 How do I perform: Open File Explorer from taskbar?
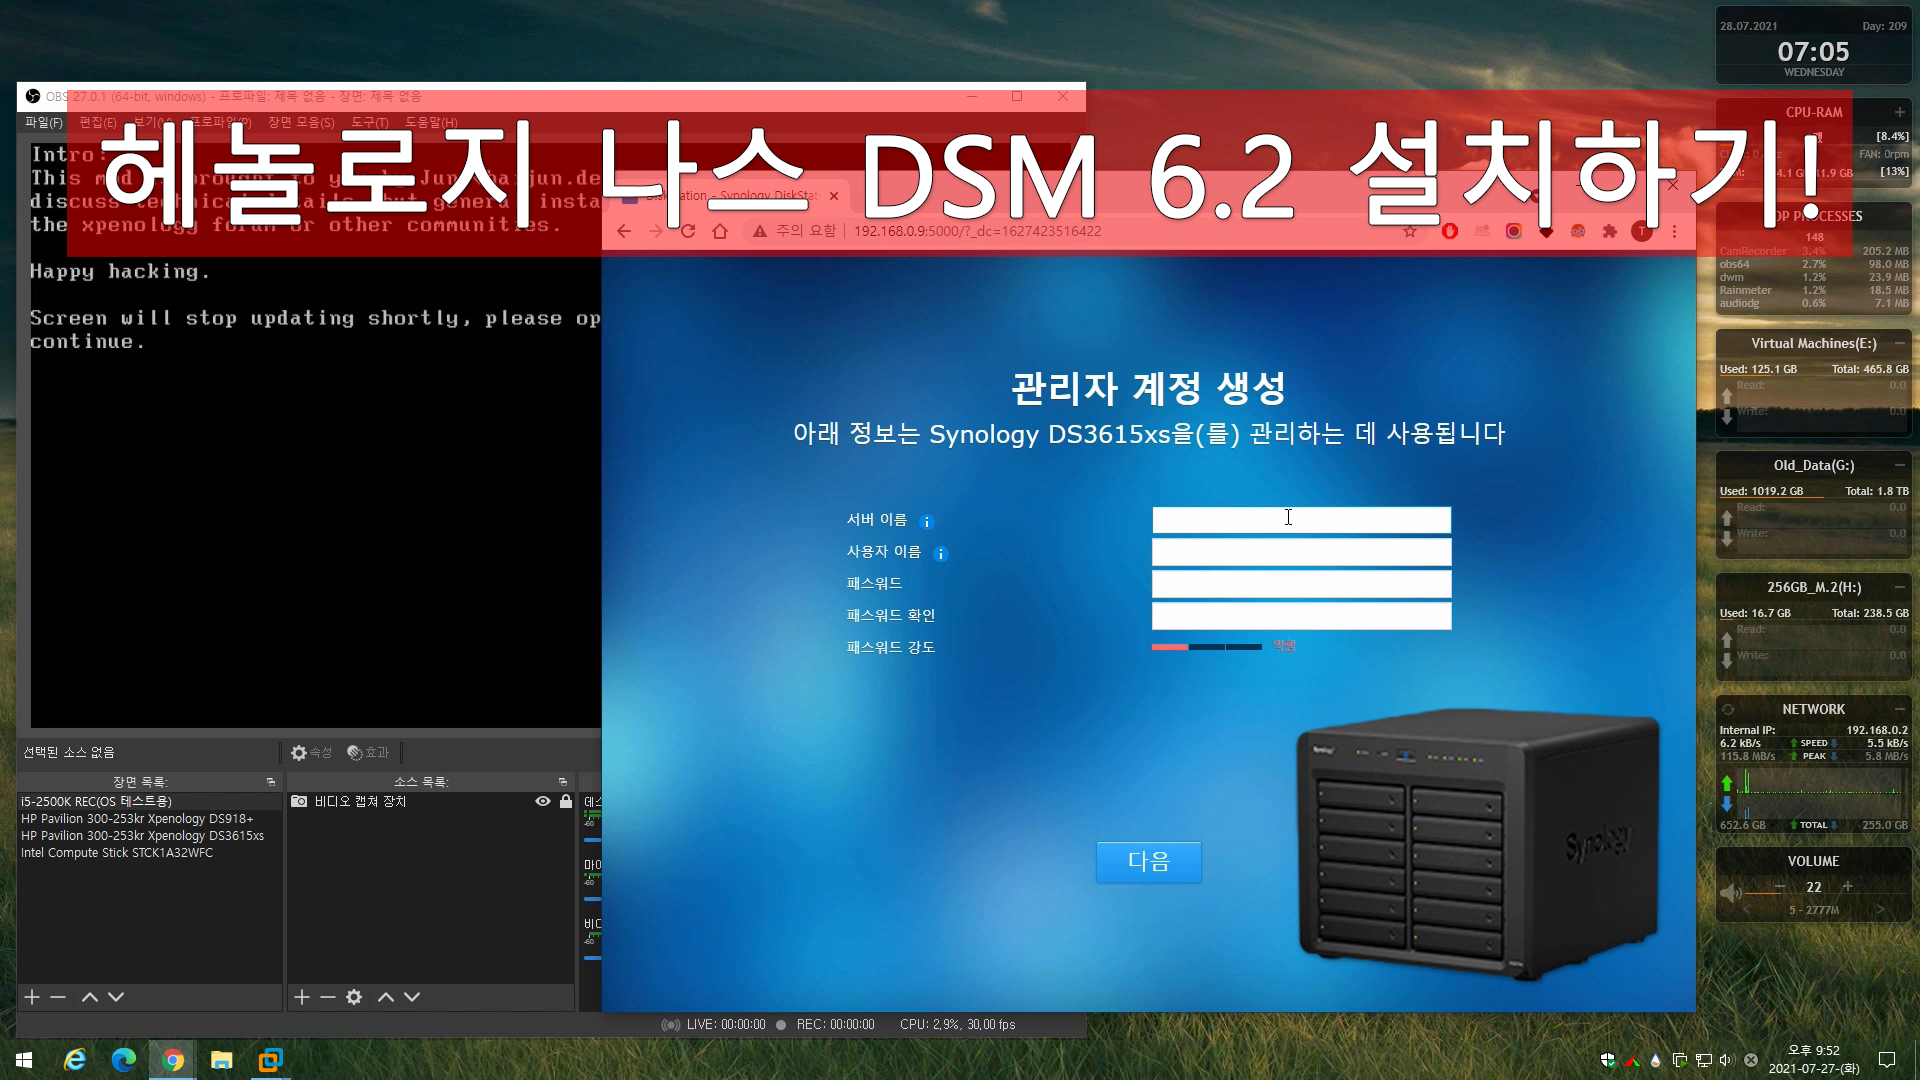(221, 1060)
